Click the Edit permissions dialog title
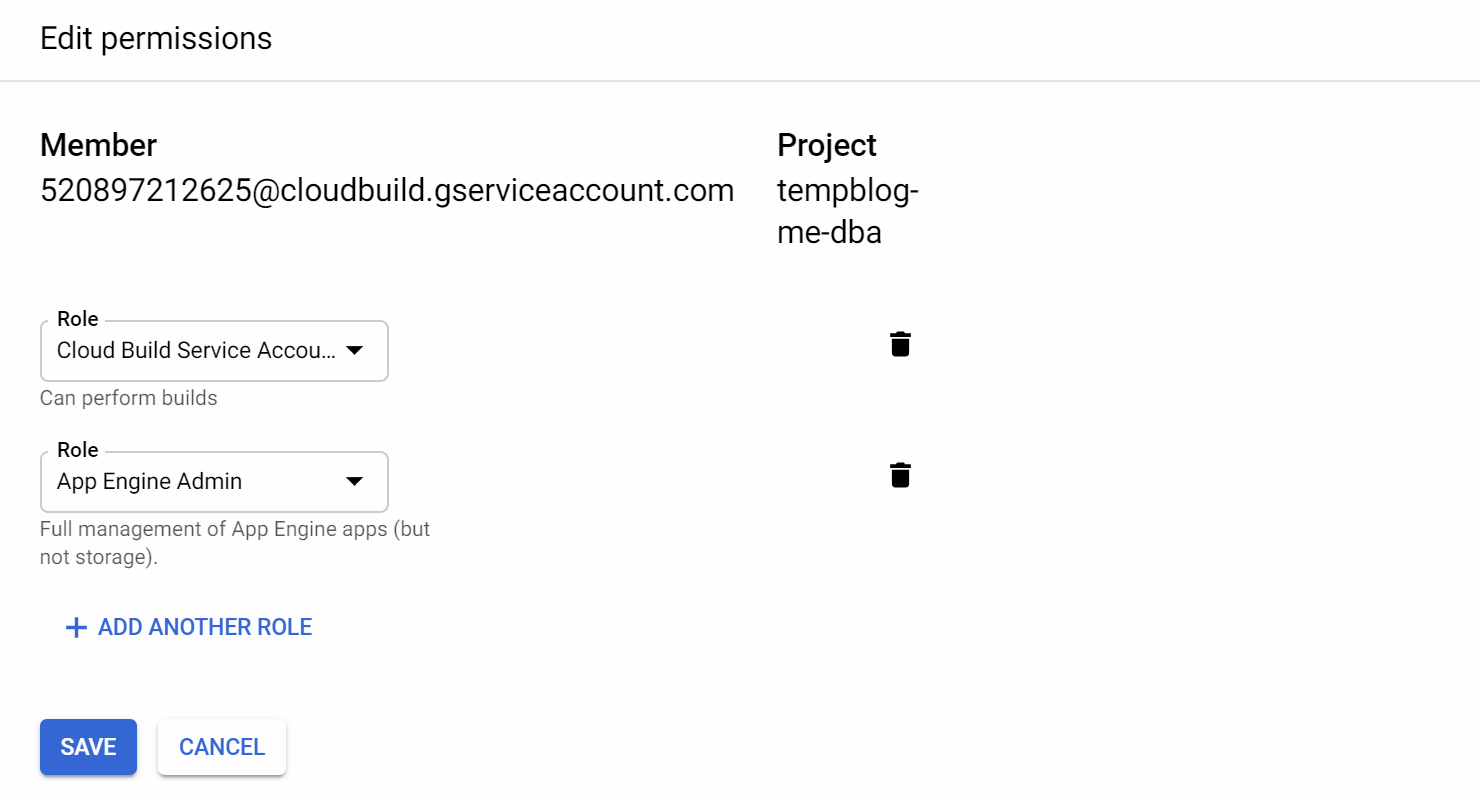1480x794 pixels. 156,39
